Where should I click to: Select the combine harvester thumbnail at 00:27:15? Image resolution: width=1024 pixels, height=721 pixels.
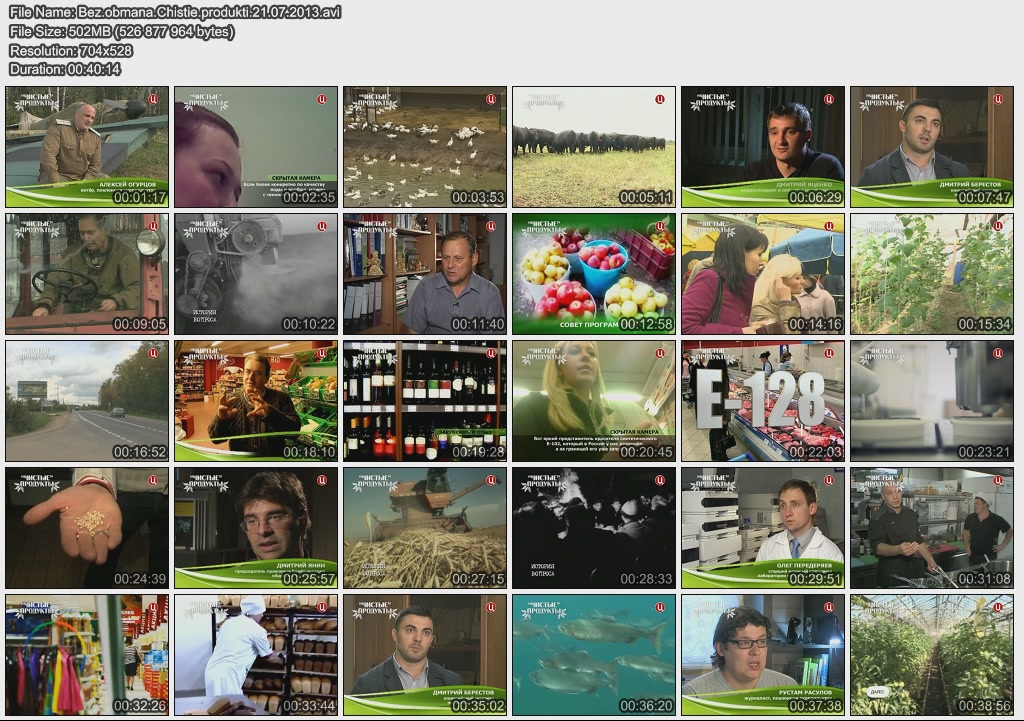425,528
